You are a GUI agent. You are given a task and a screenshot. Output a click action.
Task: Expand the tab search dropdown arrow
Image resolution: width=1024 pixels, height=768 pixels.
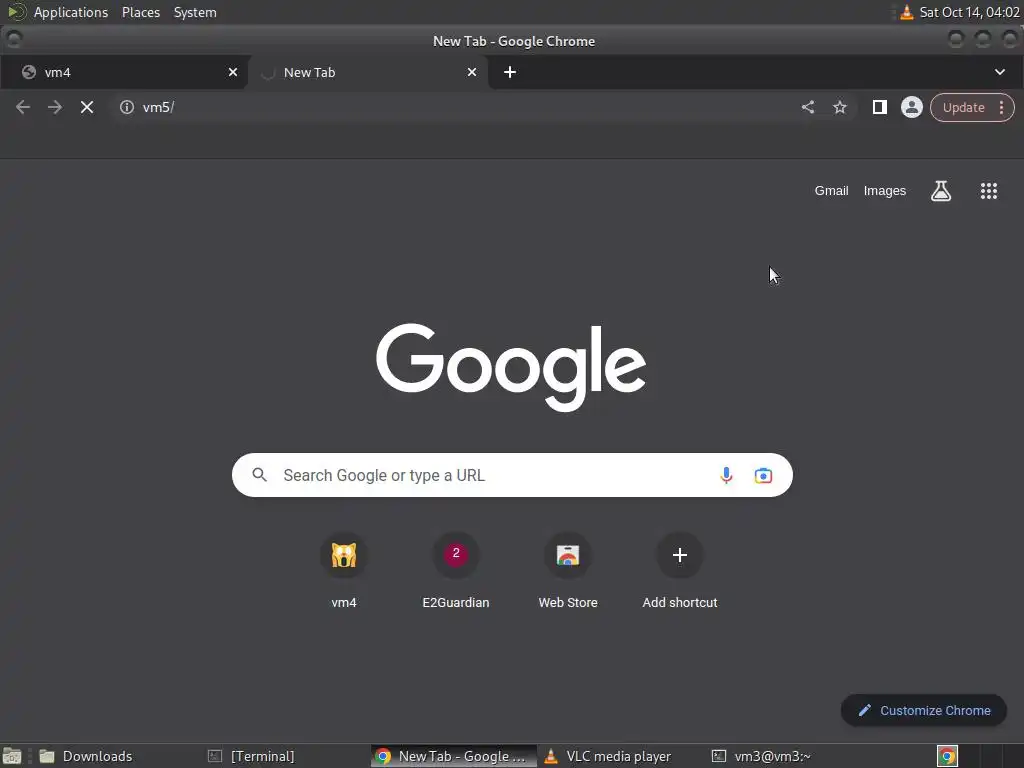pos(1000,72)
